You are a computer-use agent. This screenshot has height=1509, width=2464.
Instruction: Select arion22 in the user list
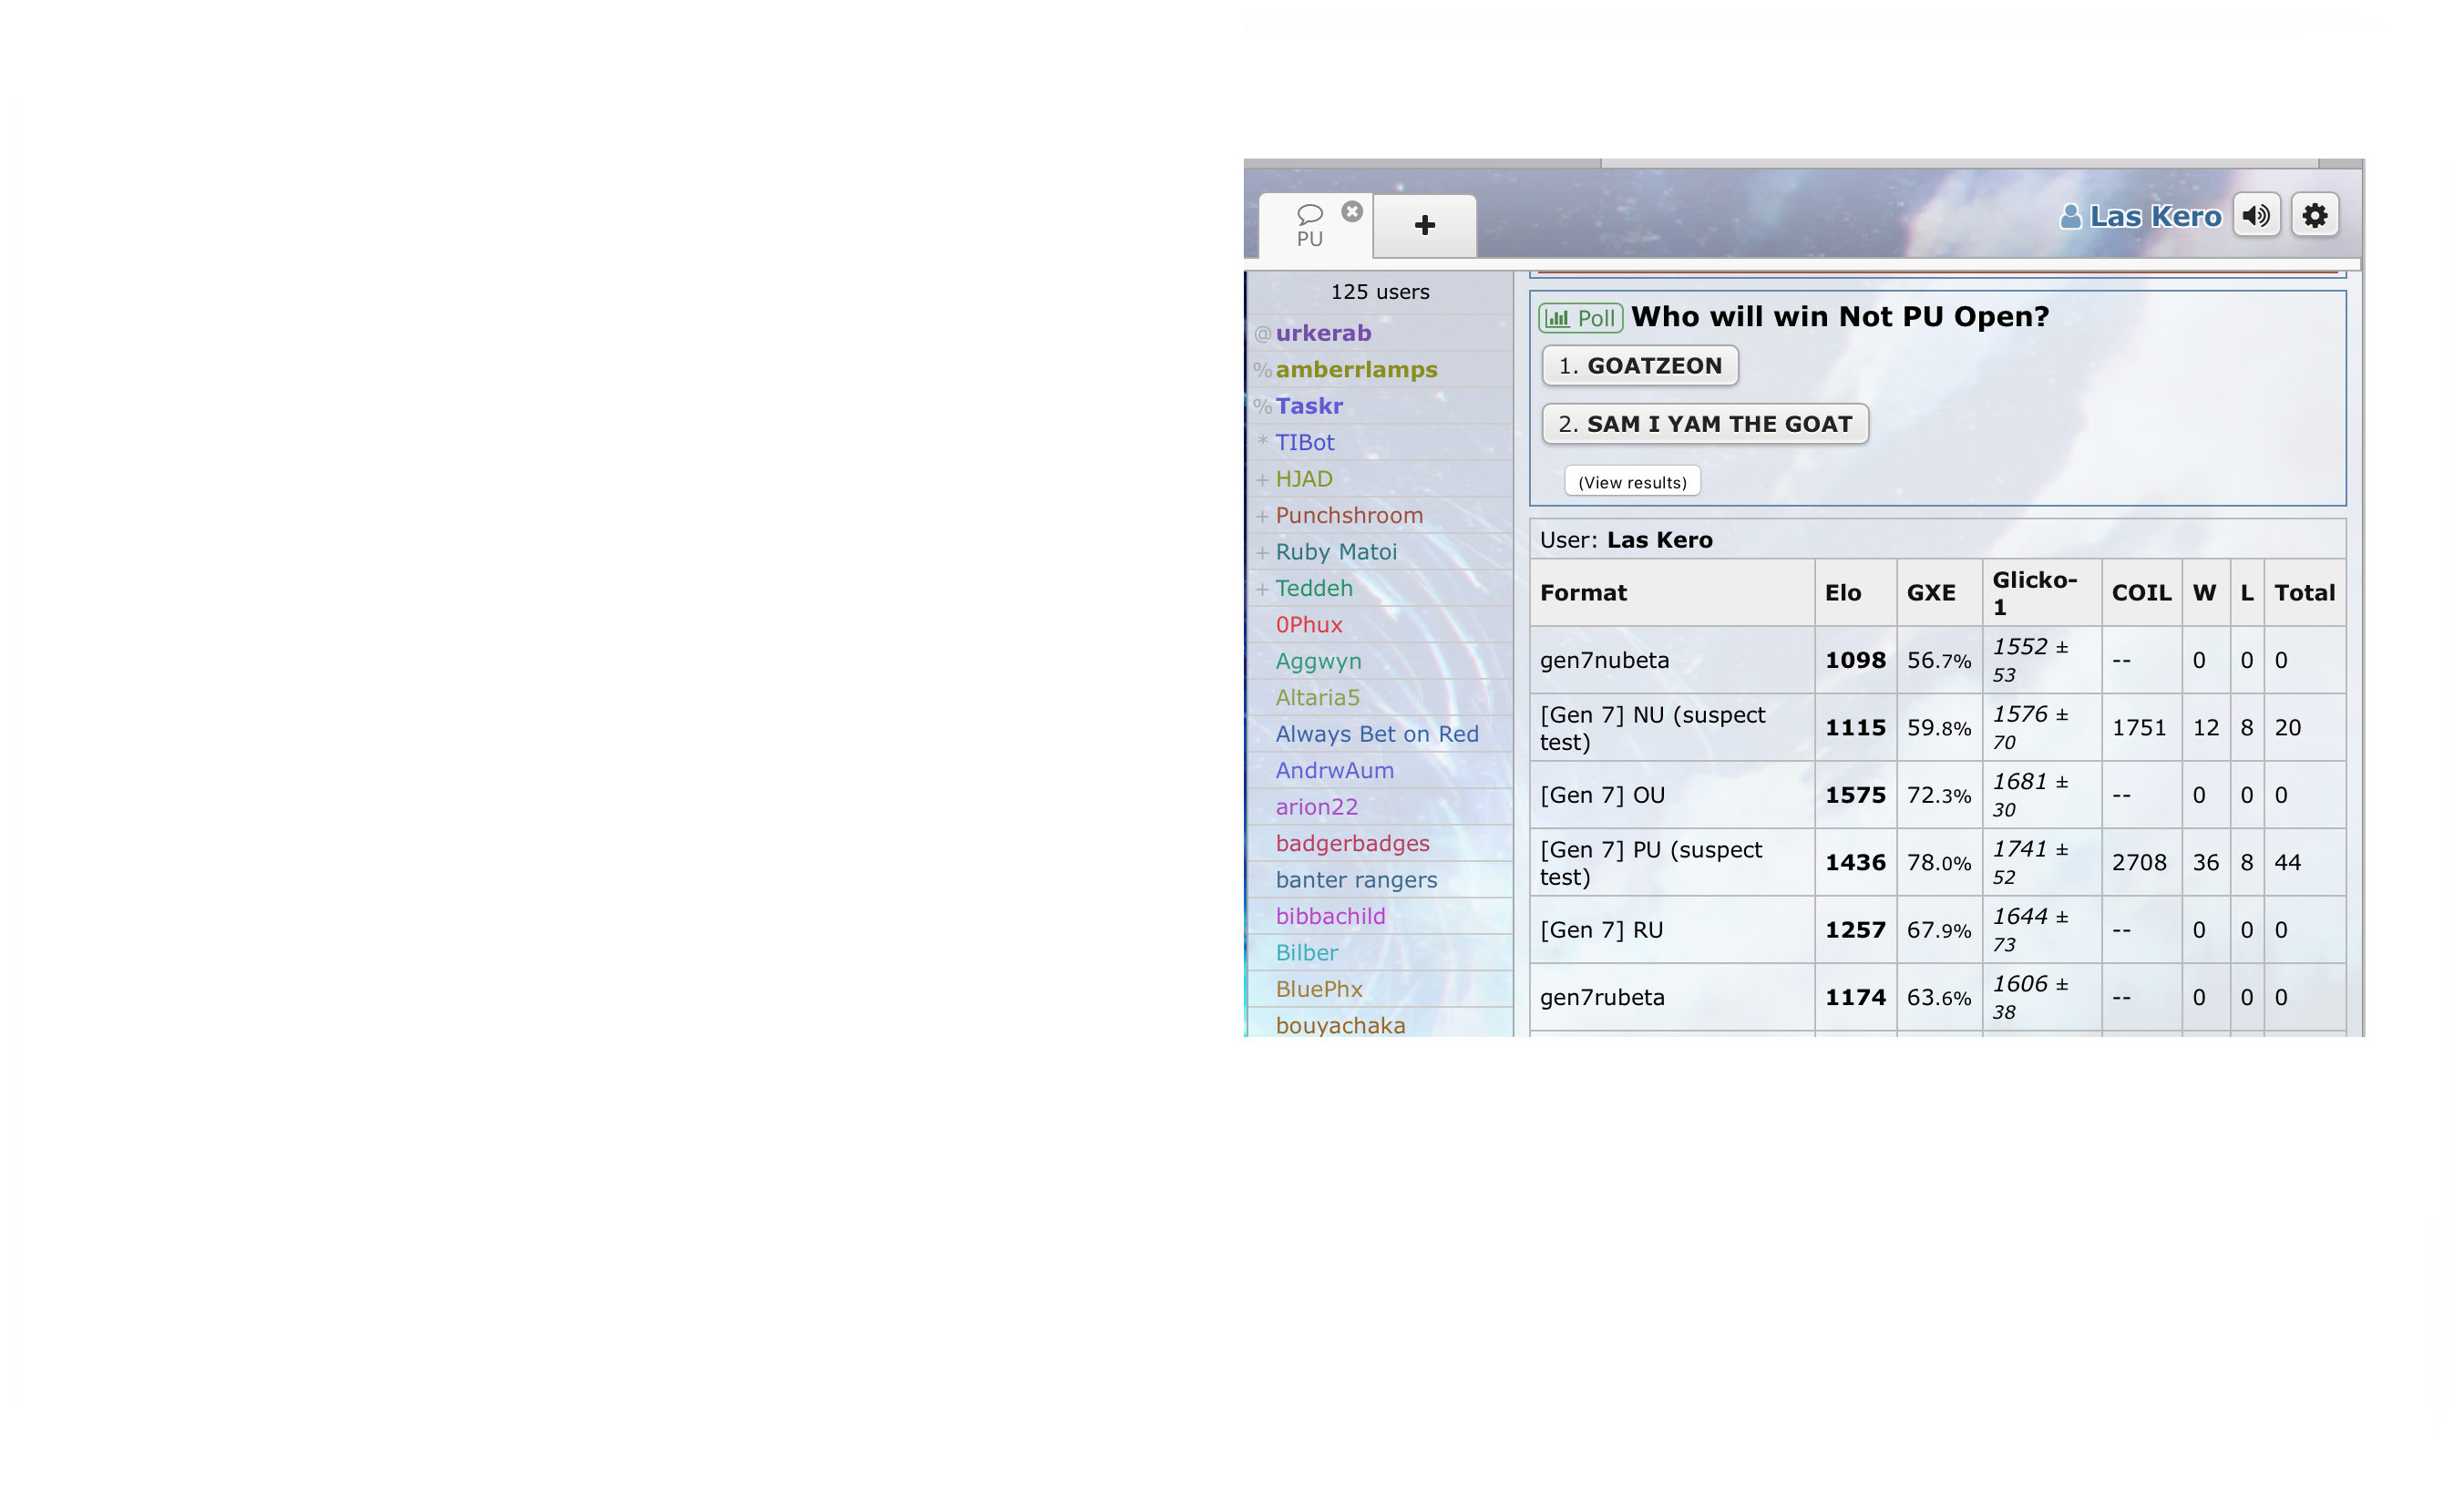point(1380,807)
